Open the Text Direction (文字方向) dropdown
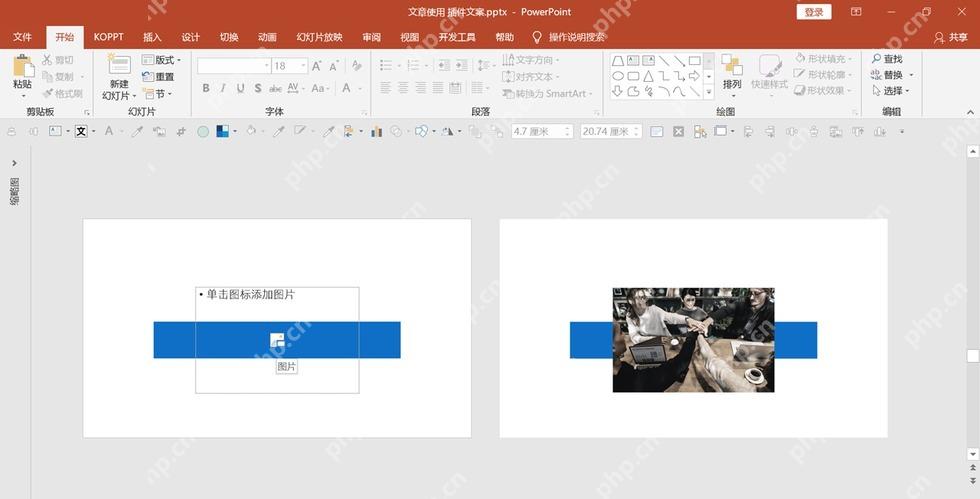Viewport: 980px width, 499px height. pos(531,60)
